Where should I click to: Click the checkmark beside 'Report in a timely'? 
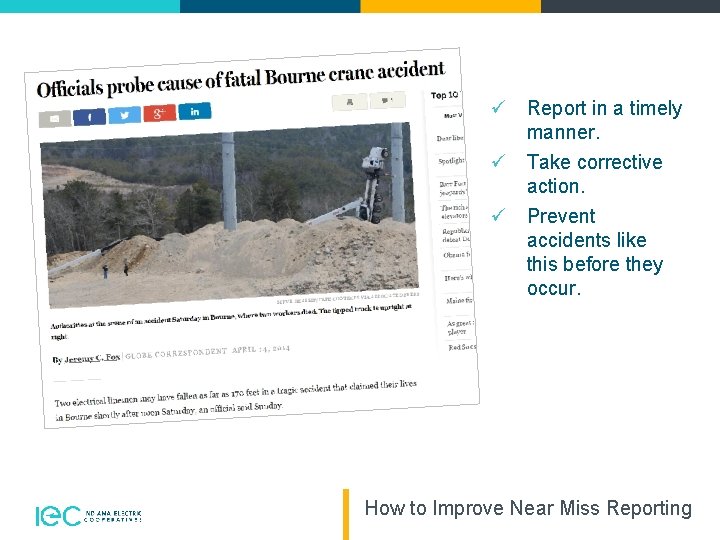tap(498, 107)
